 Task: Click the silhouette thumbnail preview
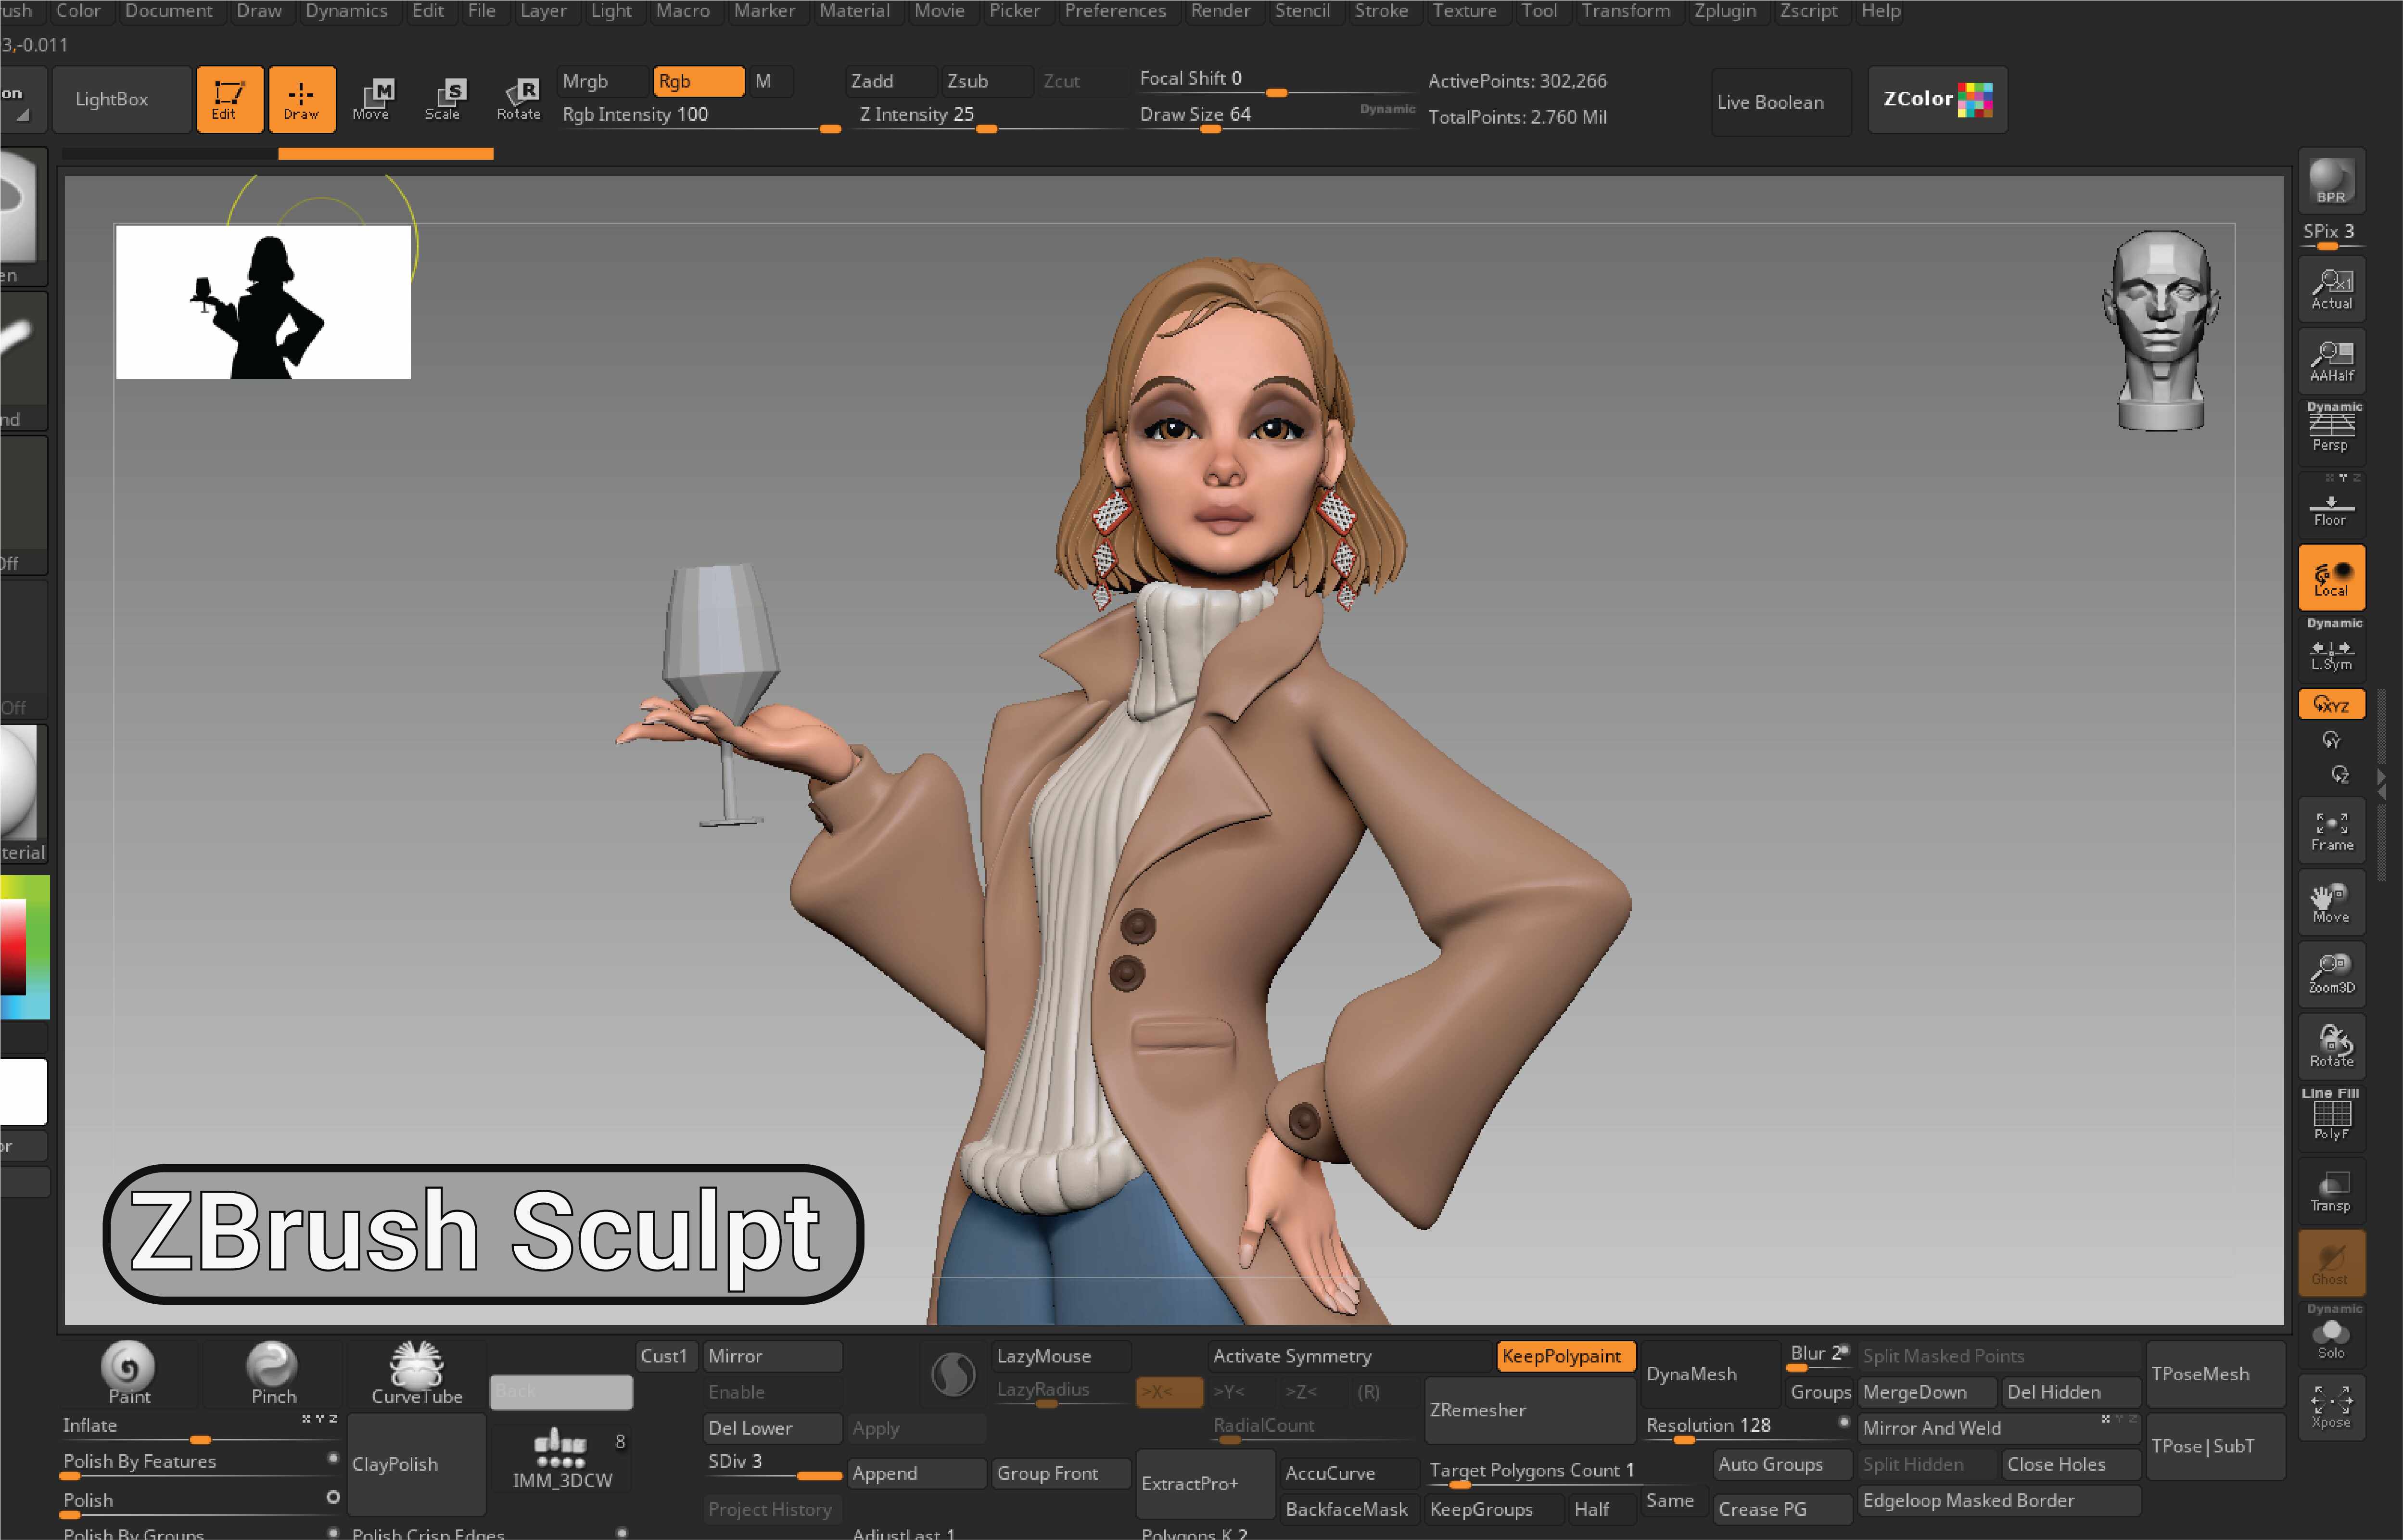tap(263, 302)
